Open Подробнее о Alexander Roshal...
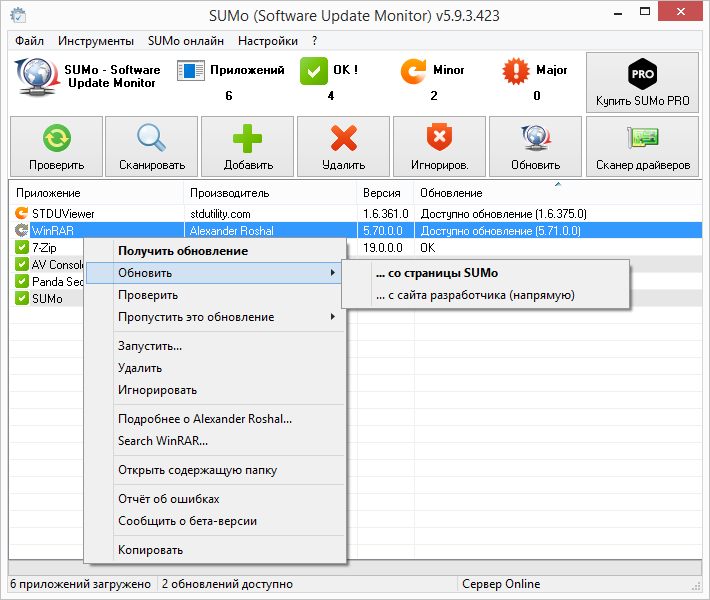The height and width of the screenshot is (600, 710). [216, 419]
